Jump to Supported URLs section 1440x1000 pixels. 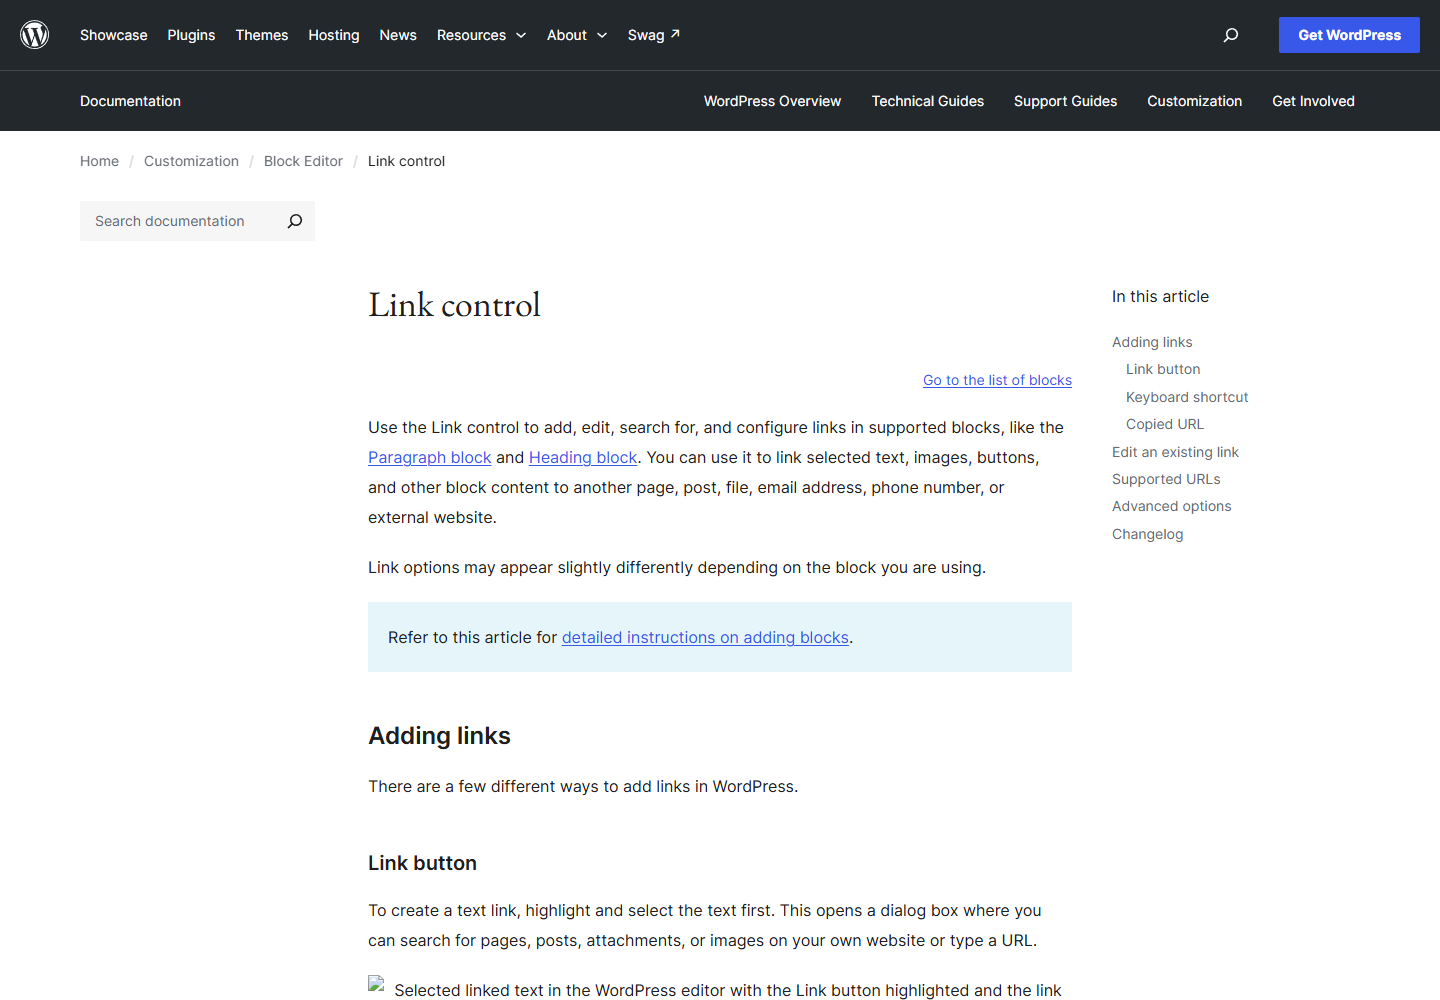click(x=1166, y=479)
